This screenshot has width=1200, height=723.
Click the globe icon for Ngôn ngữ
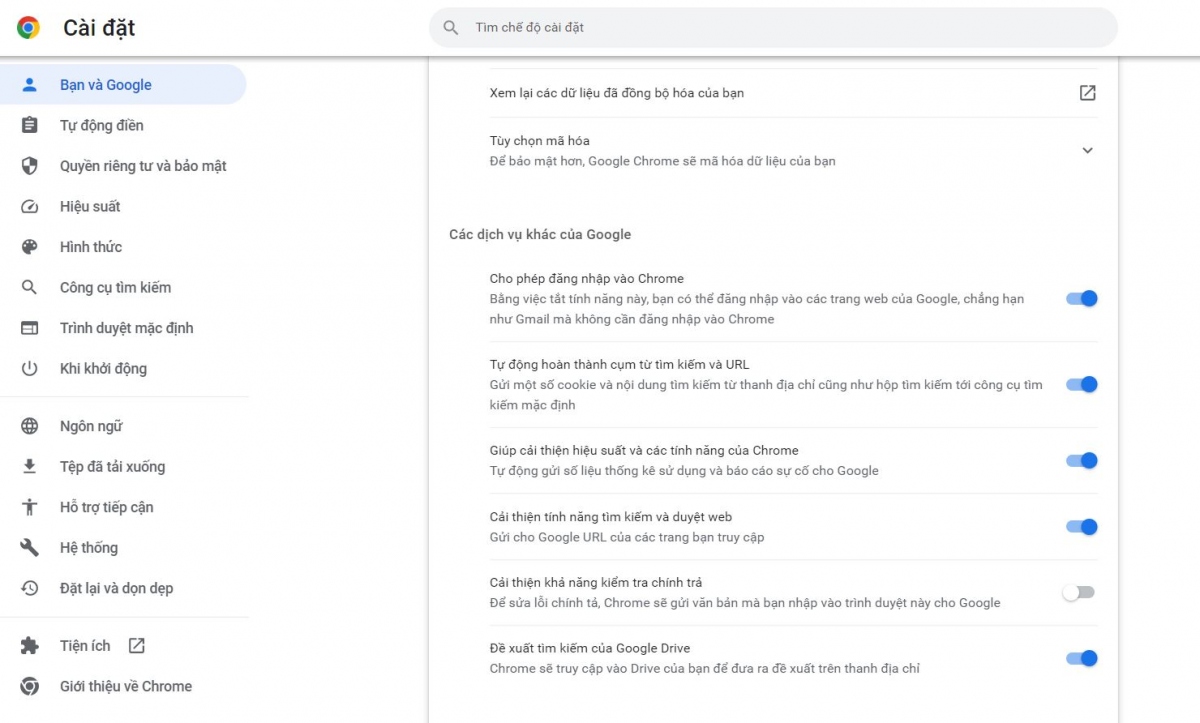click(x=30, y=426)
